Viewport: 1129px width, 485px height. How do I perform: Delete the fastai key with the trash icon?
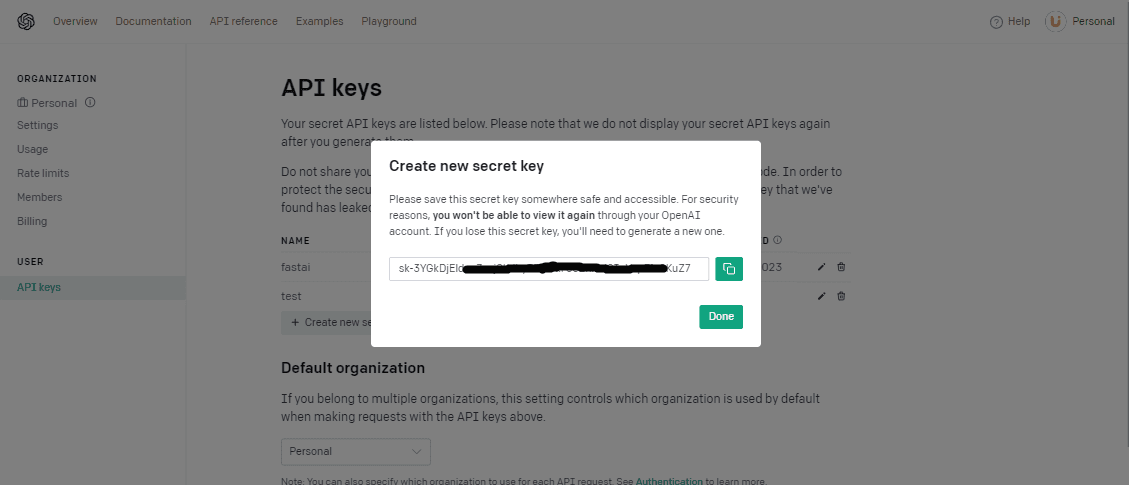coord(841,267)
